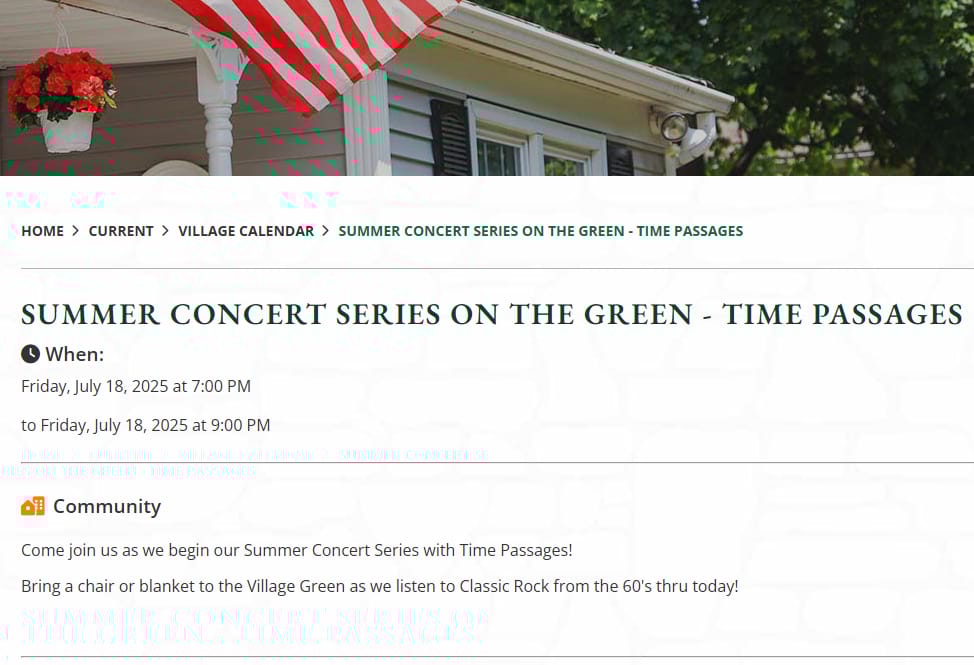Screen dimensions: 974x665
Task: Click the 9:00 PM end date text
Action: [x=145, y=425]
